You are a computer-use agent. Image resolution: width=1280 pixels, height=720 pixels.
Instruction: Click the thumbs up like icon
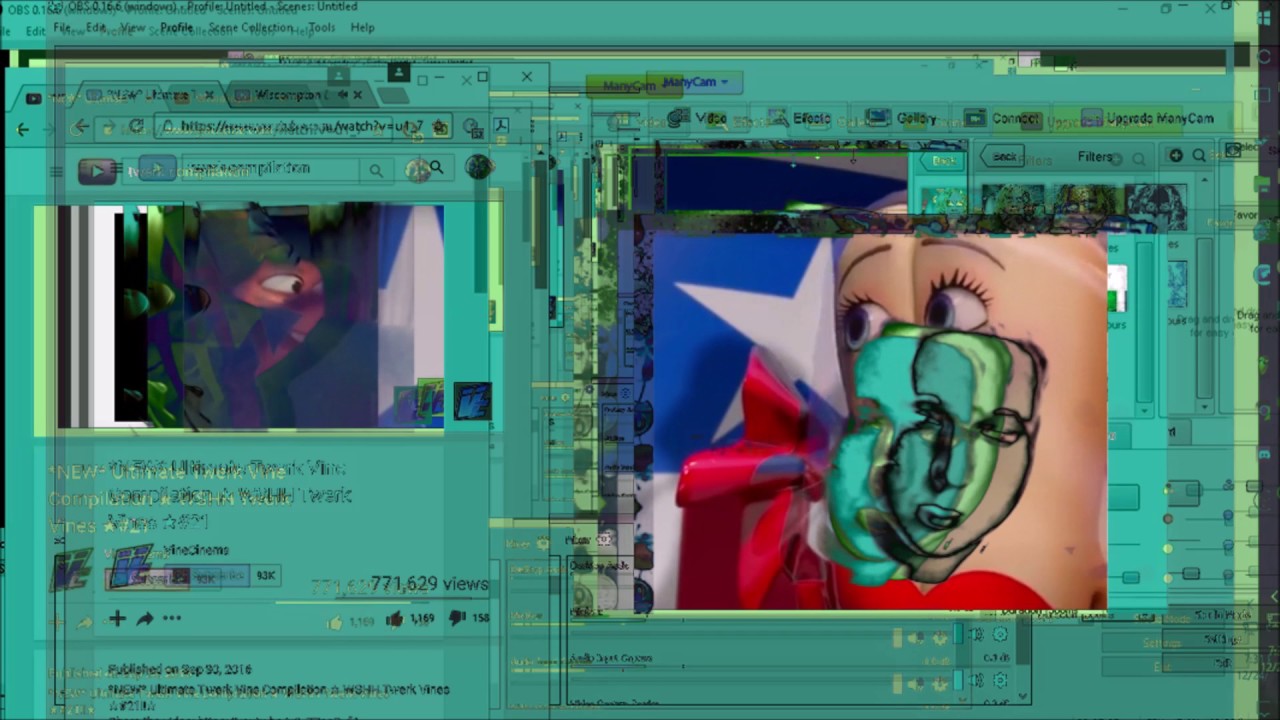395,619
